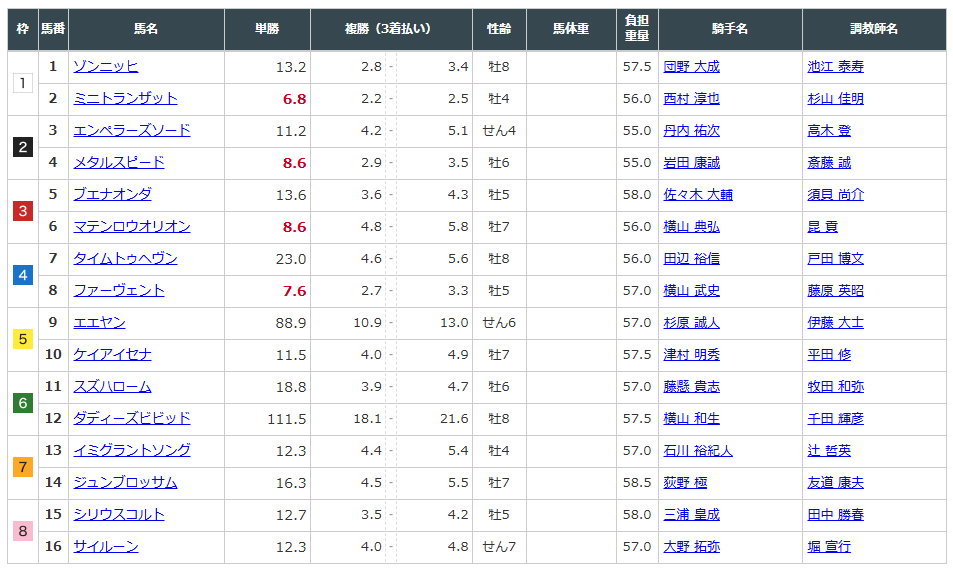Open jockey link 三浦 皇成
Screen dimensions: 953x570
pyautogui.click(x=691, y=515)
